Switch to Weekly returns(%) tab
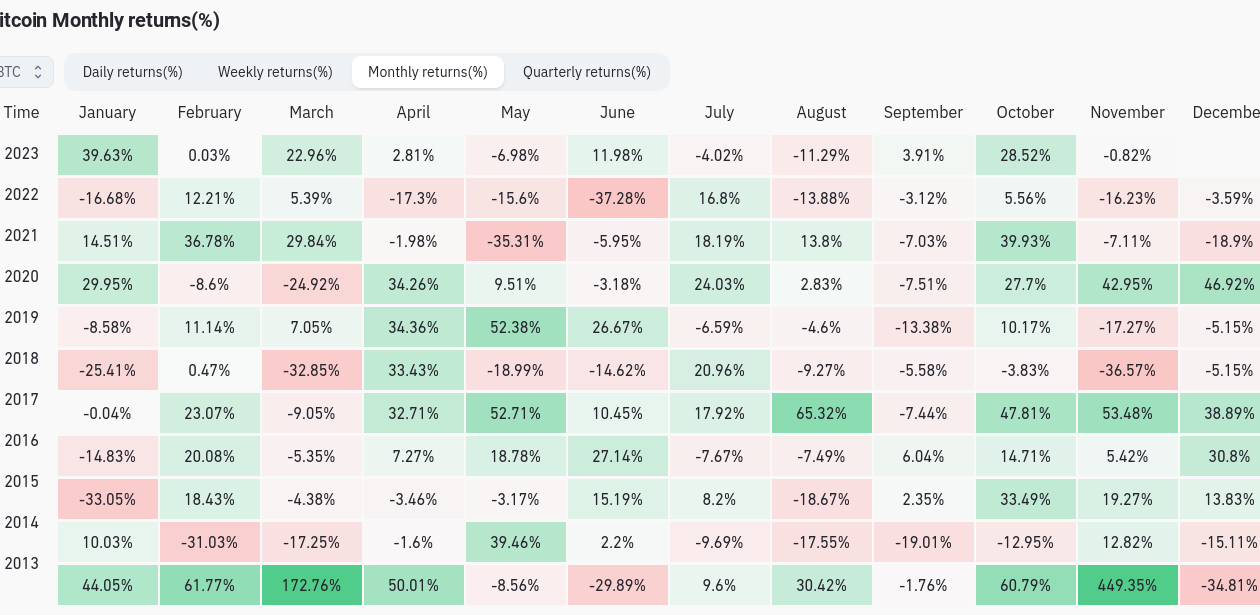 tap(275, 72)
